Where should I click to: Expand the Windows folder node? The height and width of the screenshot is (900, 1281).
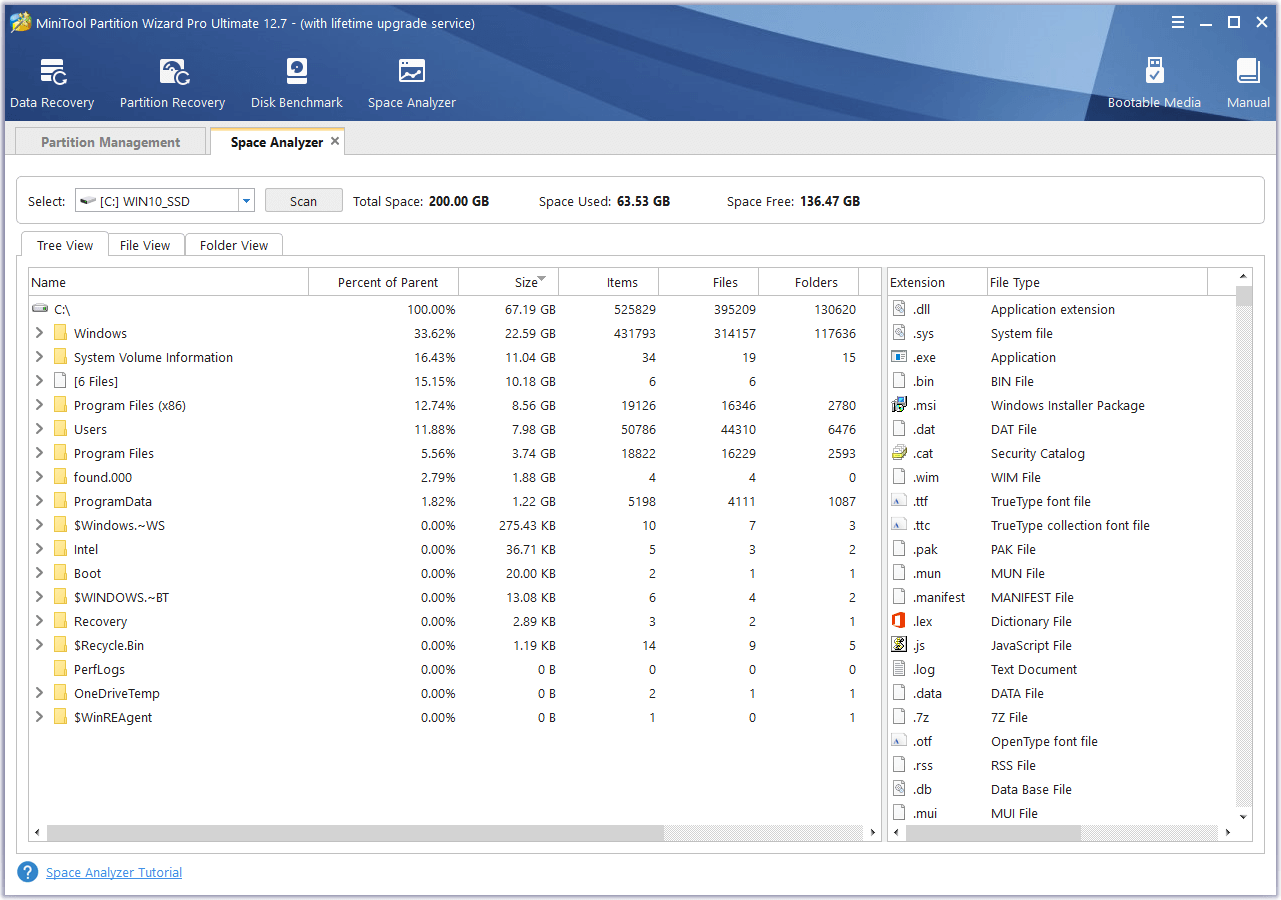click(x=39, y=333)
